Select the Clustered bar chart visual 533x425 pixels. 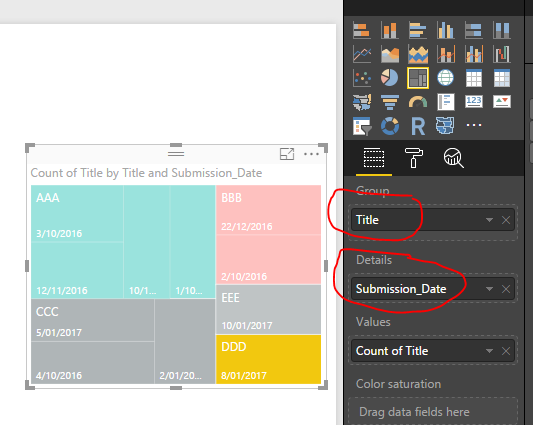pos(418,30)
